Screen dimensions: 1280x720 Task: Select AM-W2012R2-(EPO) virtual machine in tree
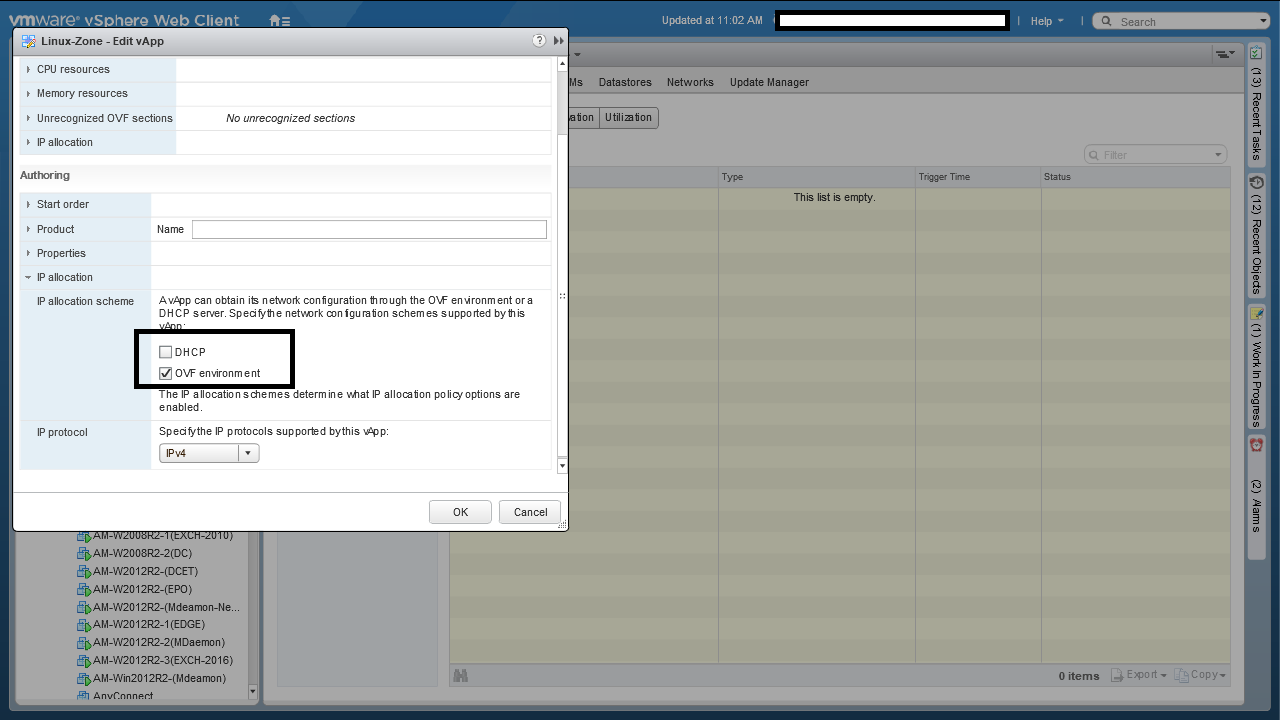(x=145, y=589)
